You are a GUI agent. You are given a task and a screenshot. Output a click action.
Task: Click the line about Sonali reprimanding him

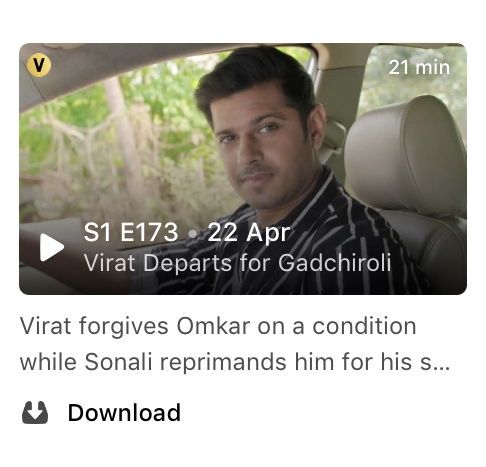pos(235,362)
